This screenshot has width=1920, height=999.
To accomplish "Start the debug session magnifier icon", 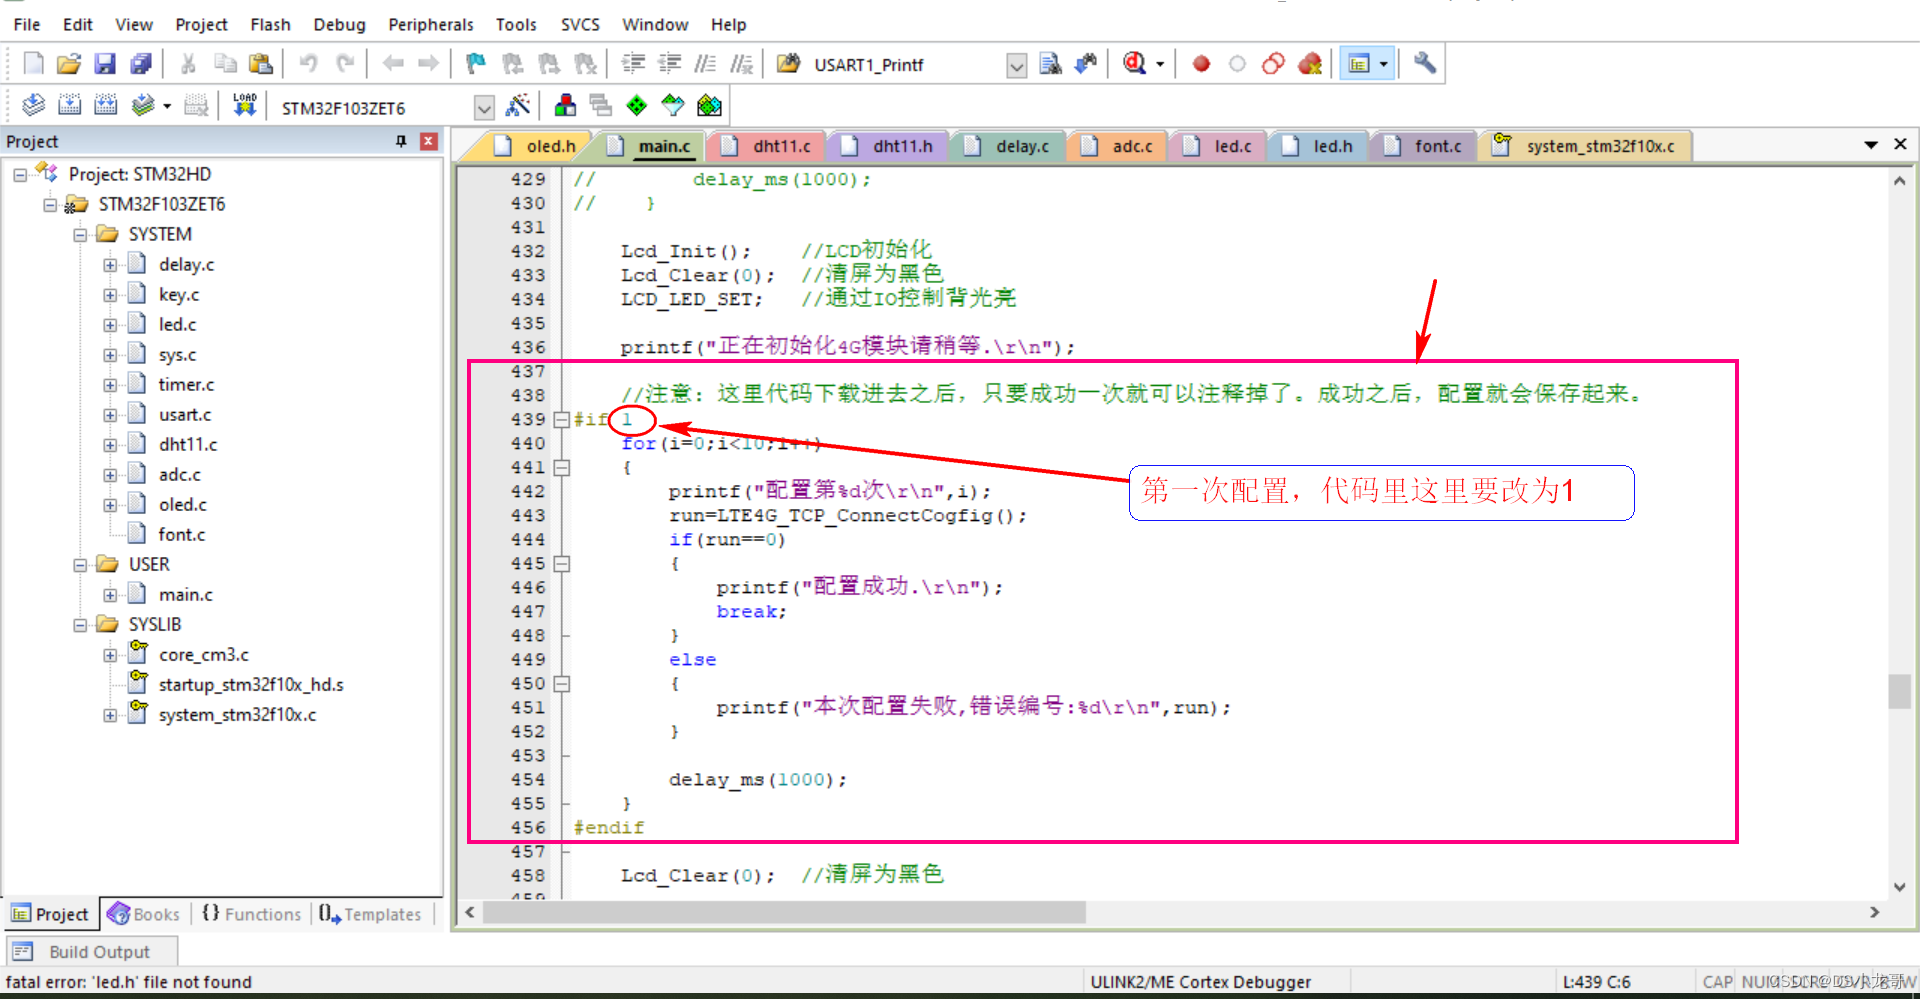I will (1134, 64).
